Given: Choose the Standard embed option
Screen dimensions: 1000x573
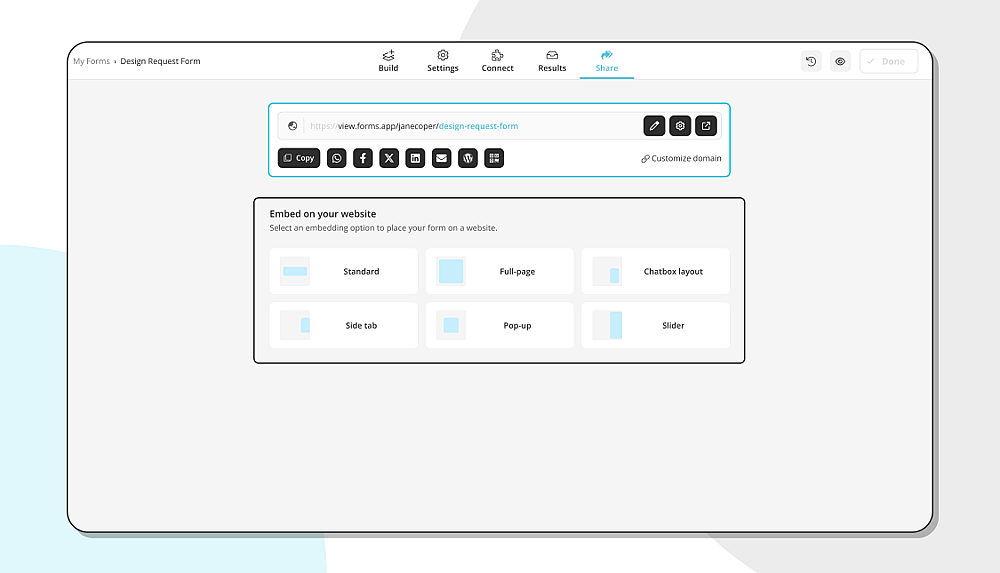Looking at the screenshot, I should click(x=344, y=271).
